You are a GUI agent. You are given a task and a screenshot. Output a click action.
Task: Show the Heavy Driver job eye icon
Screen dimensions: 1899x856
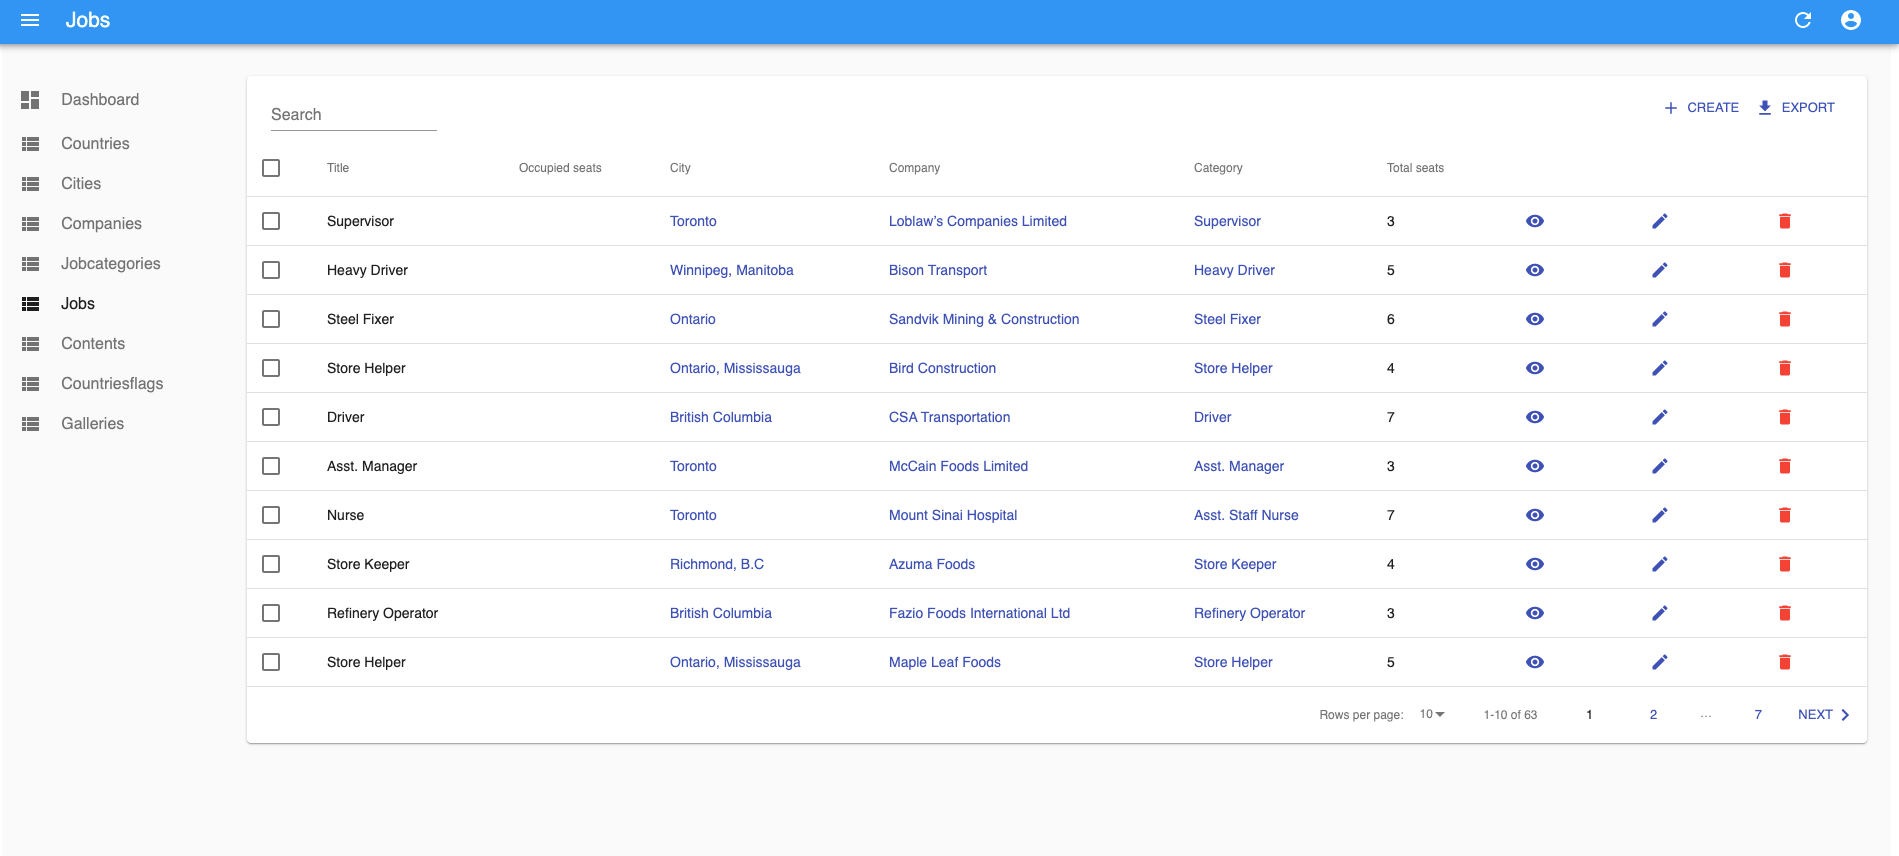(1535, 270)
